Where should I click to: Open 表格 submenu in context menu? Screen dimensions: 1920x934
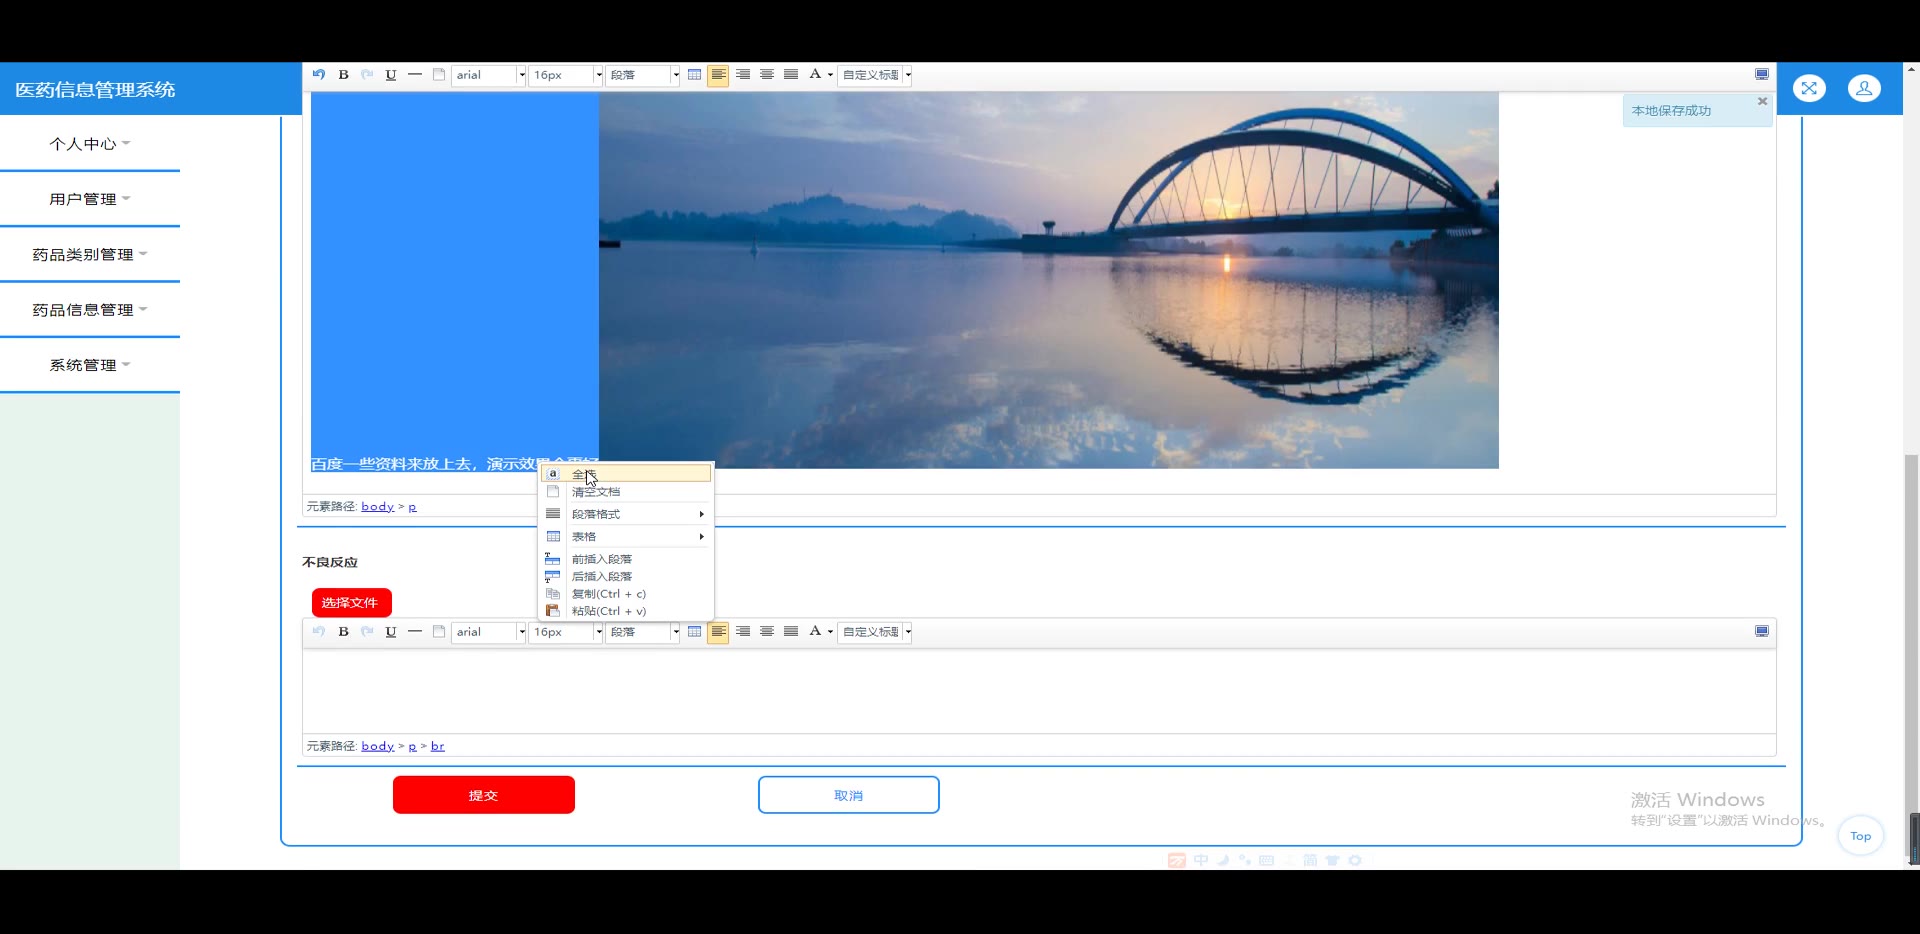pos(626,537)
